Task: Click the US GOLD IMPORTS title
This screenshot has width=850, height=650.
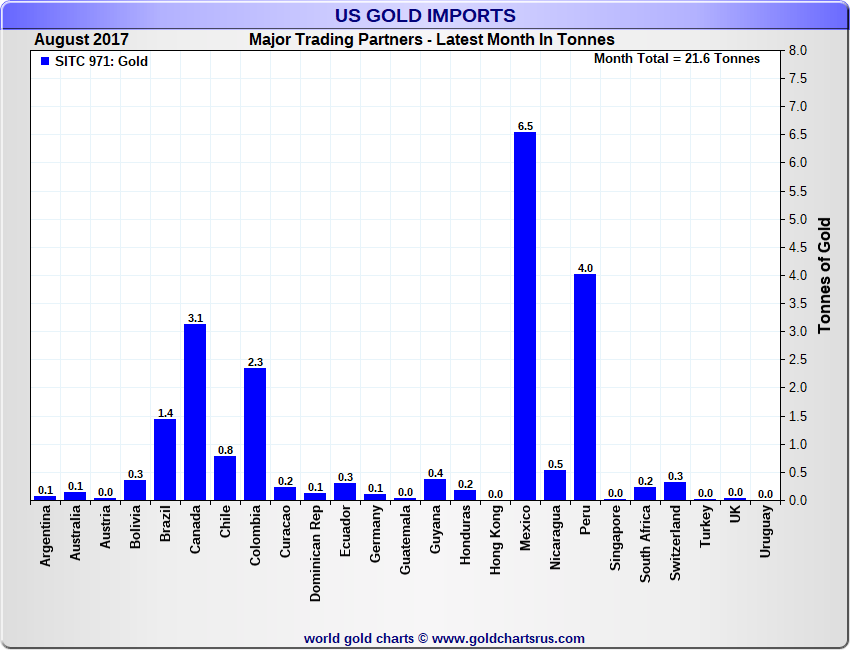Action: 426,15
